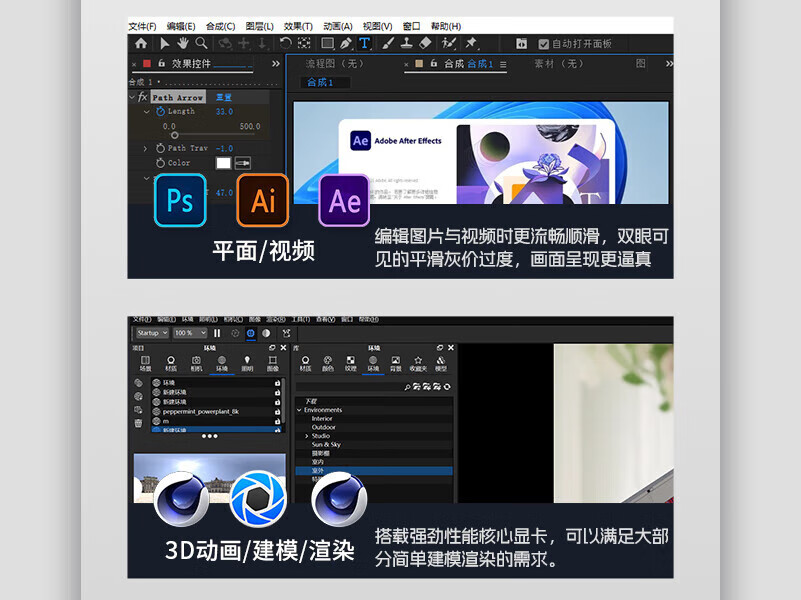Toggle lock on peppermint_powerplant_8k environment row
This screenshot has height=600, width=801.
[277, 412]
